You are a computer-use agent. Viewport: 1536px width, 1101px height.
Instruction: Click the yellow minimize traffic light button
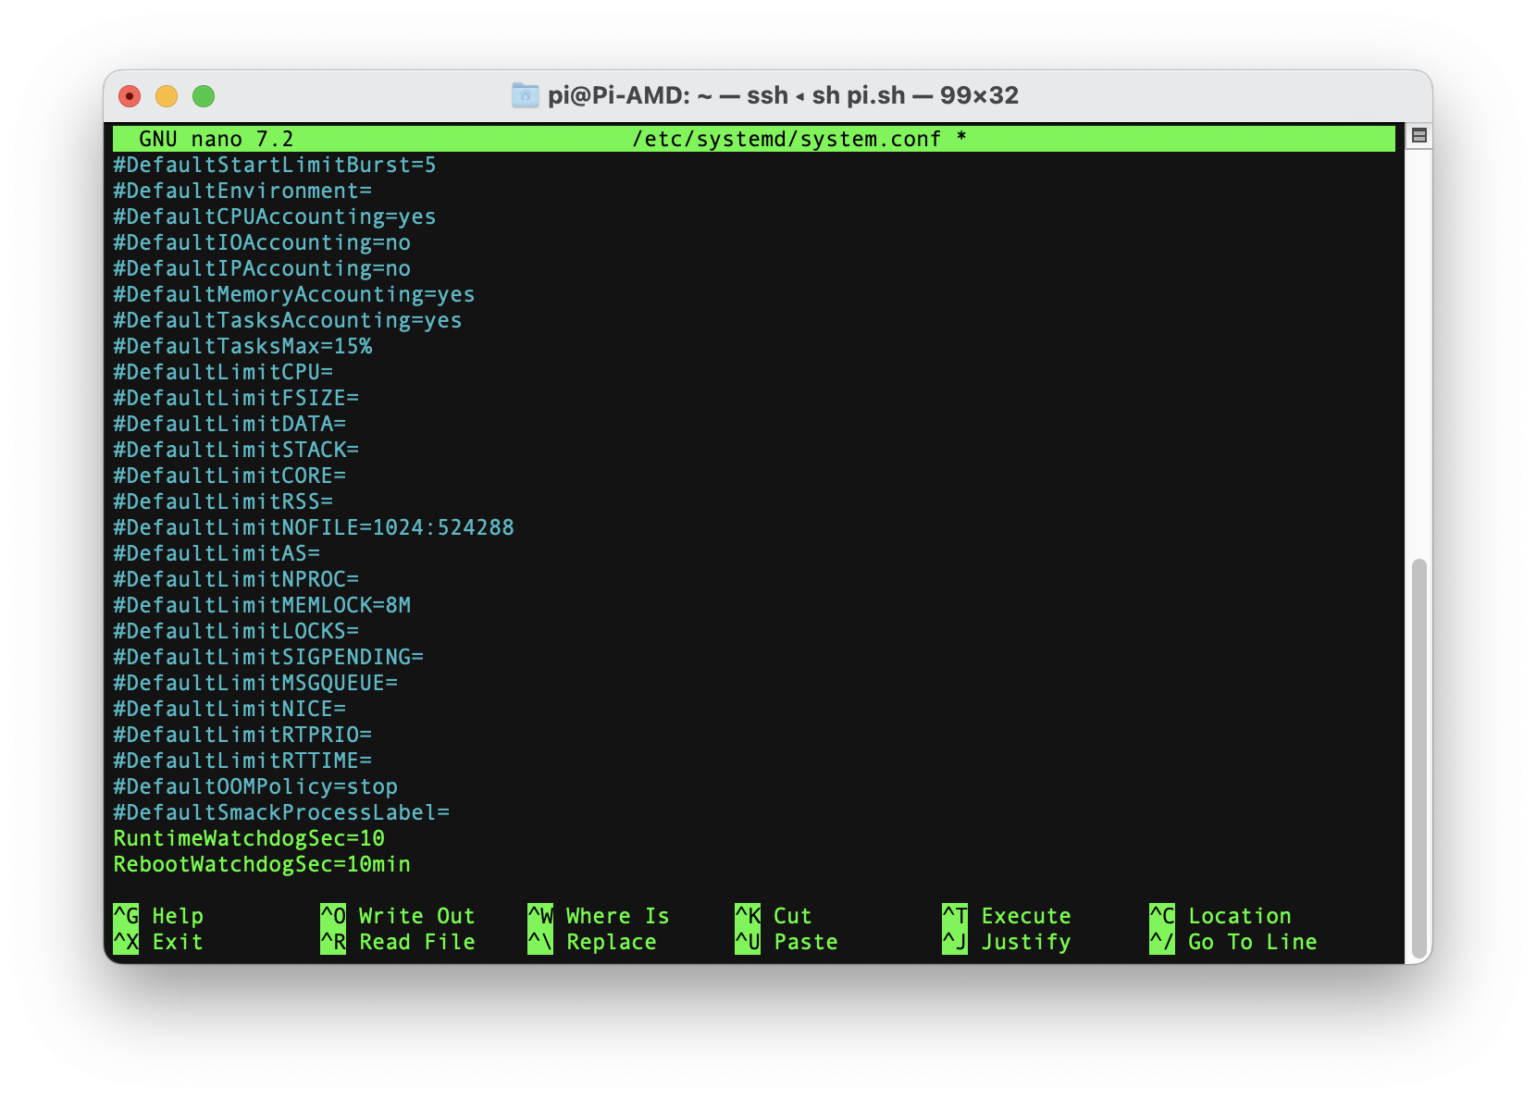click(x=166, y=96)
